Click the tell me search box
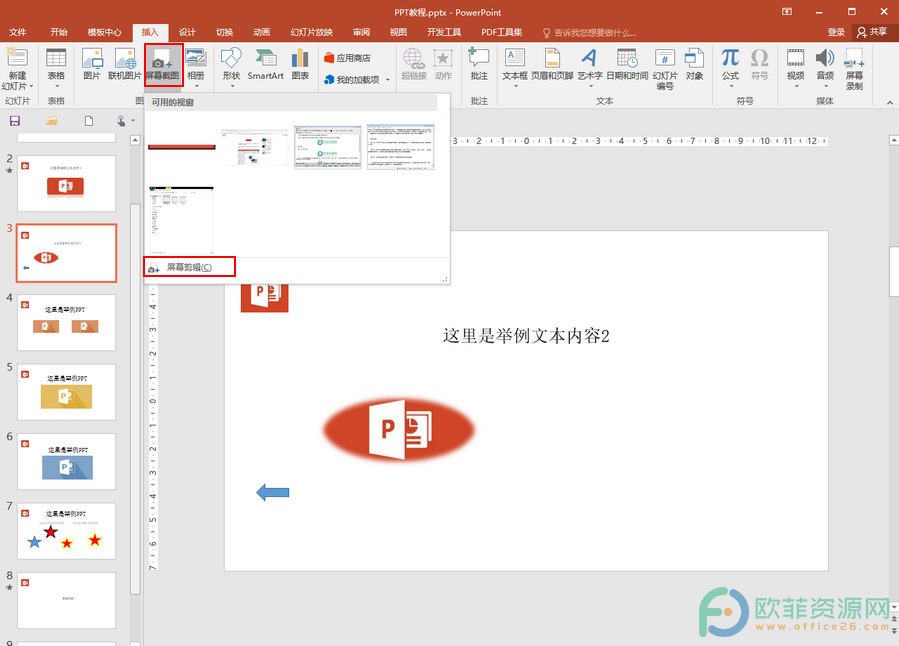 pos(589,33)
